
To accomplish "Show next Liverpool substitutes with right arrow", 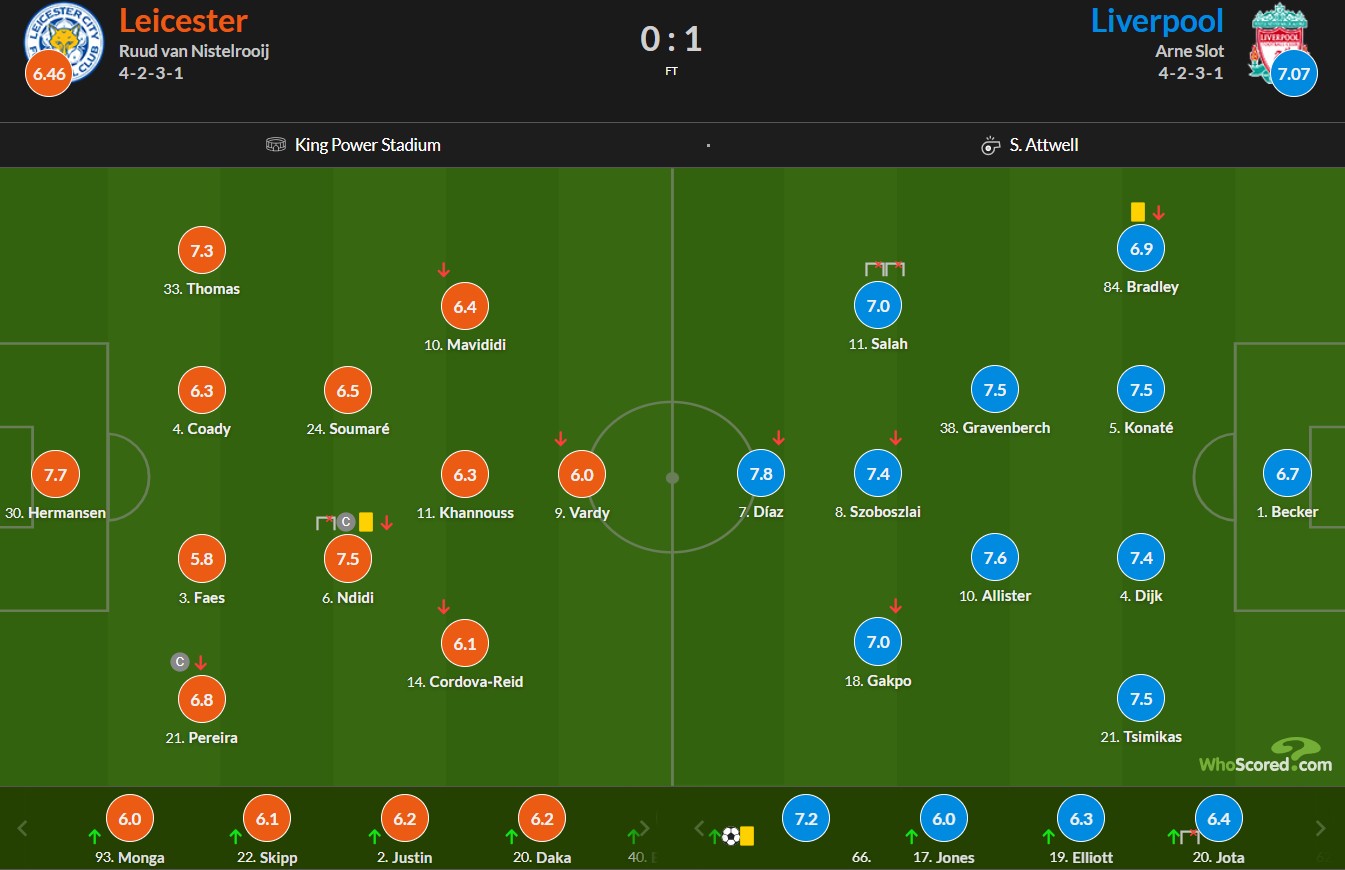I will pyautogui.click(x=1320, y=828).
